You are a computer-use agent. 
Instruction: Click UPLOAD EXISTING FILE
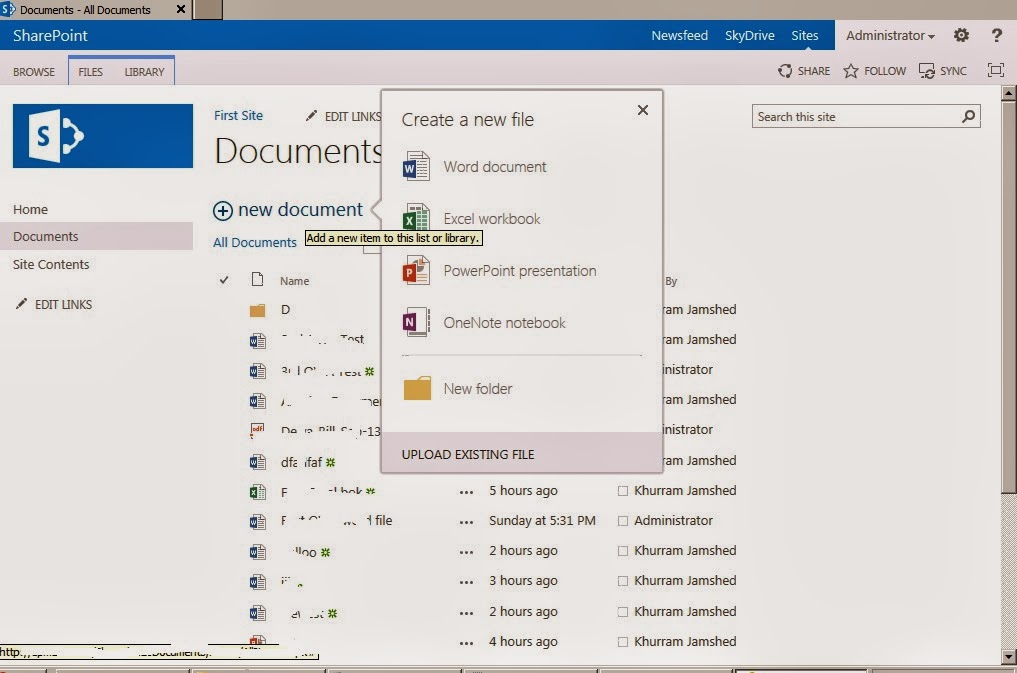(x=468, y=454)
